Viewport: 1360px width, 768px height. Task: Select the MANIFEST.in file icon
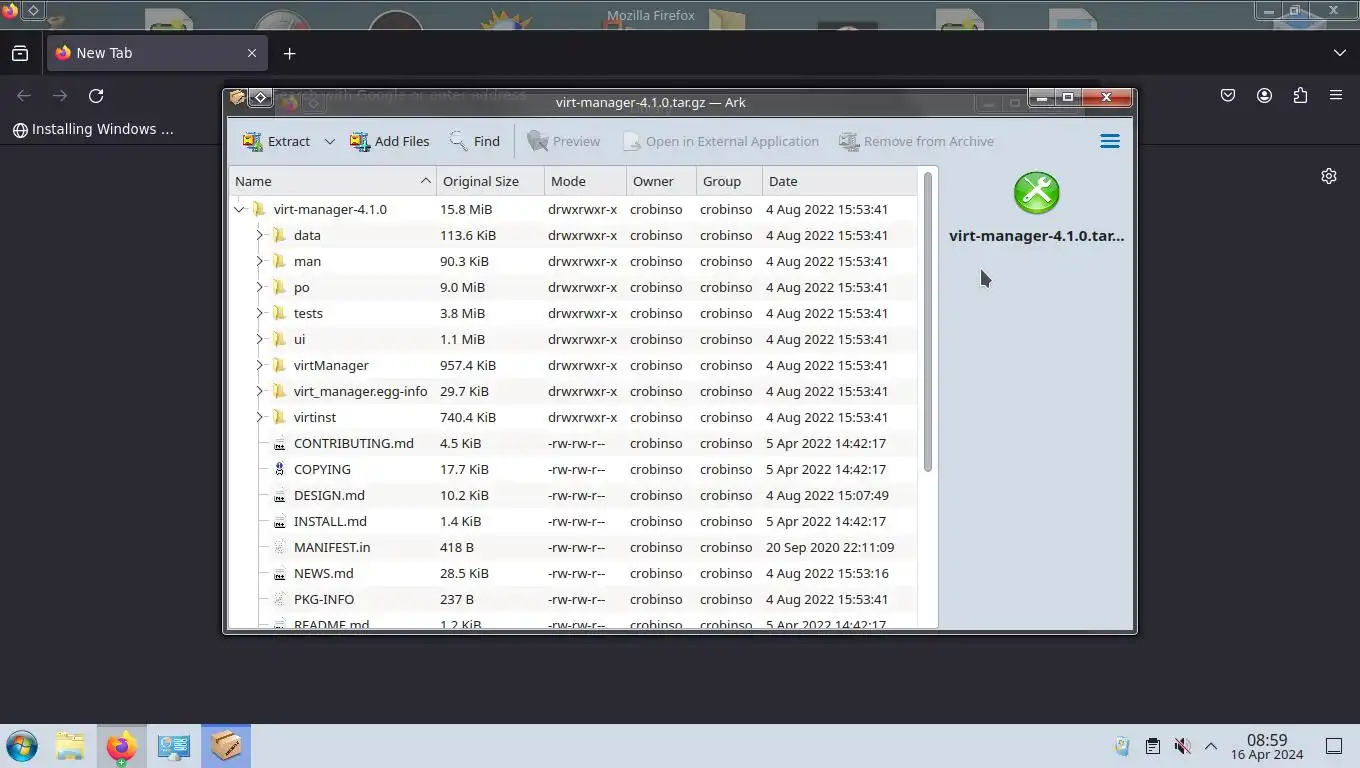coord(280,547)
